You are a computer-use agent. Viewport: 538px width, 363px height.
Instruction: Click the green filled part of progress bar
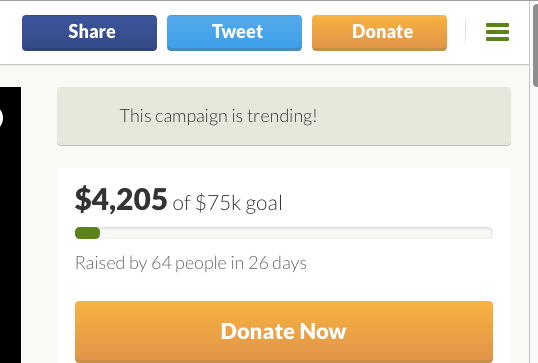(87, 233)
